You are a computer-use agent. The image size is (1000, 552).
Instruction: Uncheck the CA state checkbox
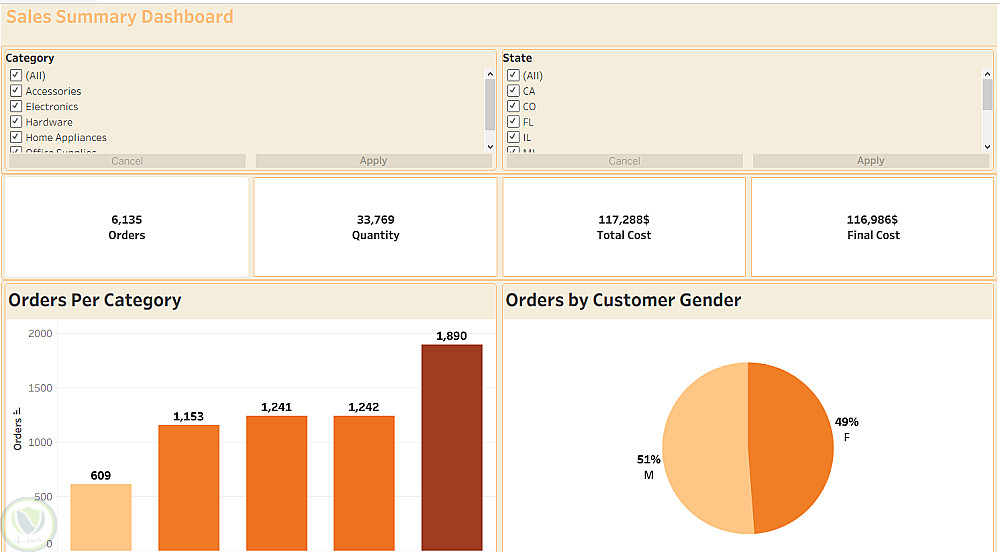pyautogui.click(x=513, y=91)
